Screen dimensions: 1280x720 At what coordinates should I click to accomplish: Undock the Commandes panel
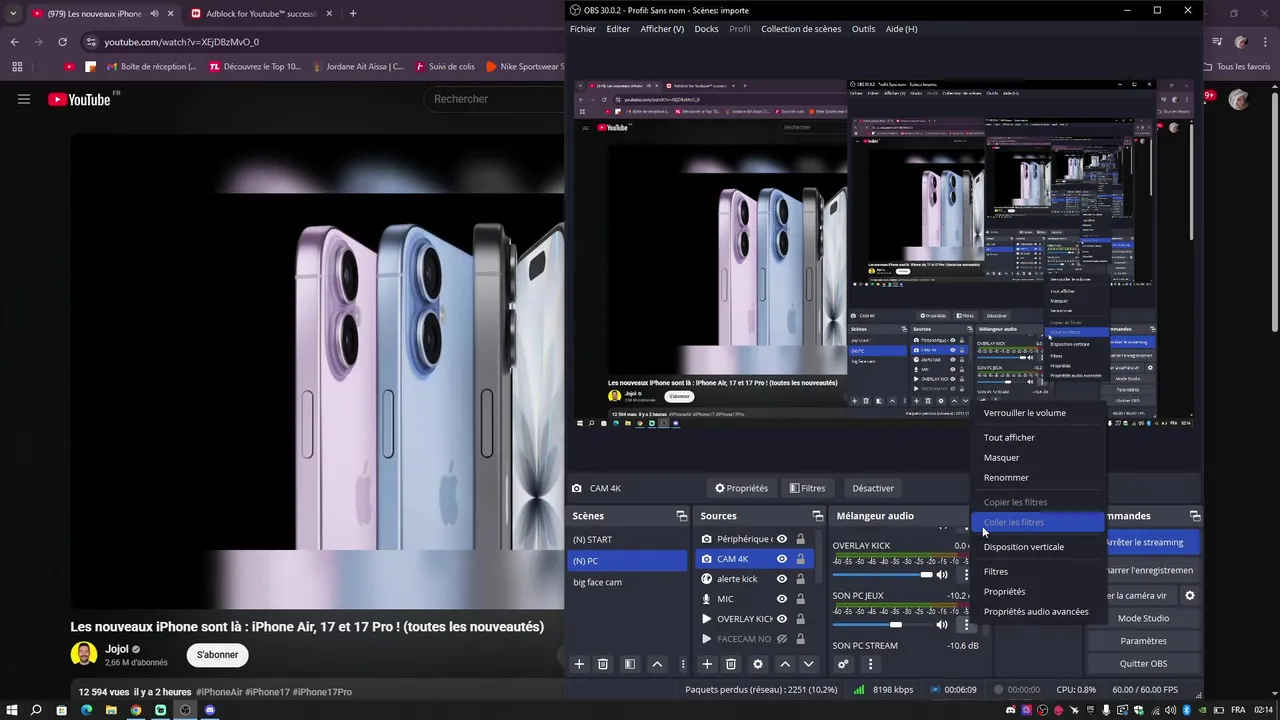click(x=1194, y=516)
